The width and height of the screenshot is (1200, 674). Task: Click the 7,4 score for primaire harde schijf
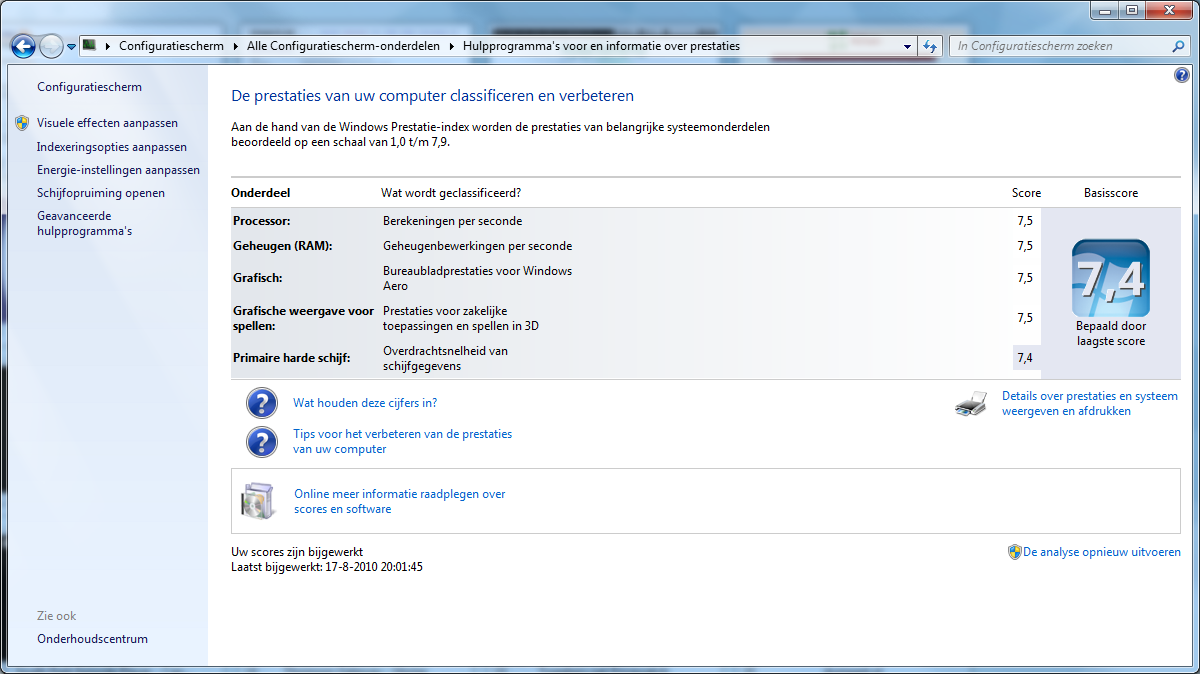pos(1025,358)
